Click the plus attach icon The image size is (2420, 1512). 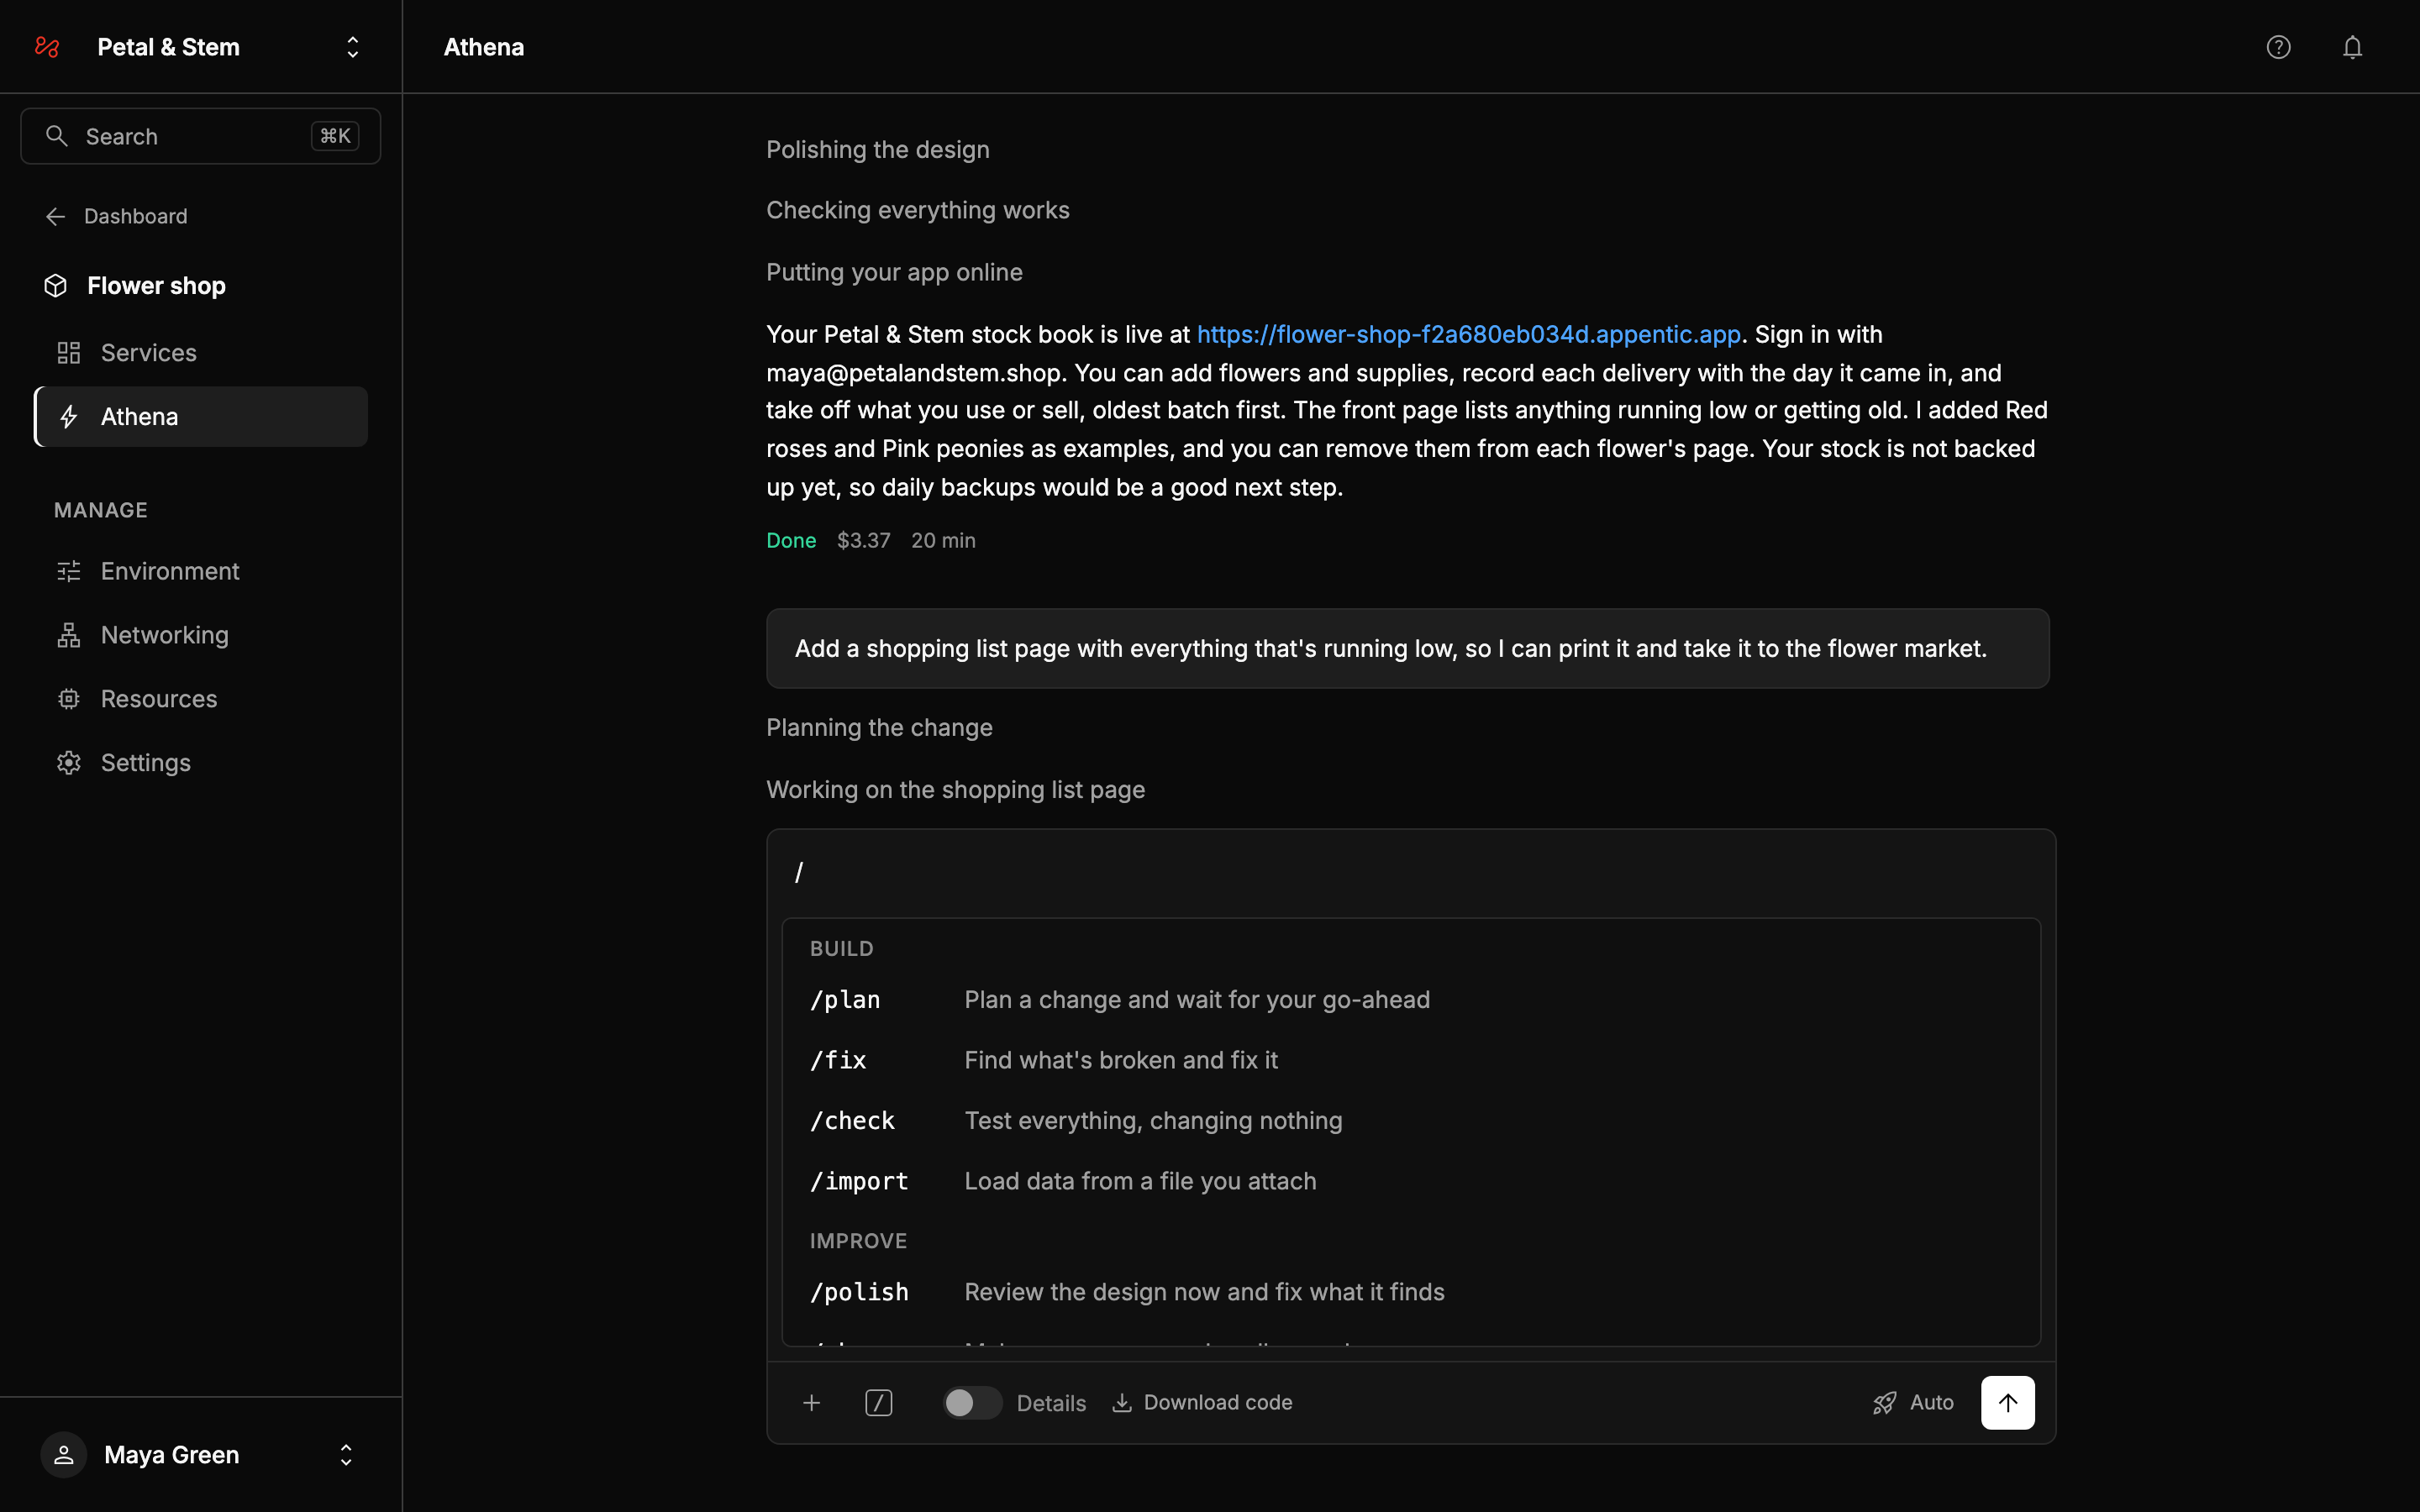click(812, 1403)
